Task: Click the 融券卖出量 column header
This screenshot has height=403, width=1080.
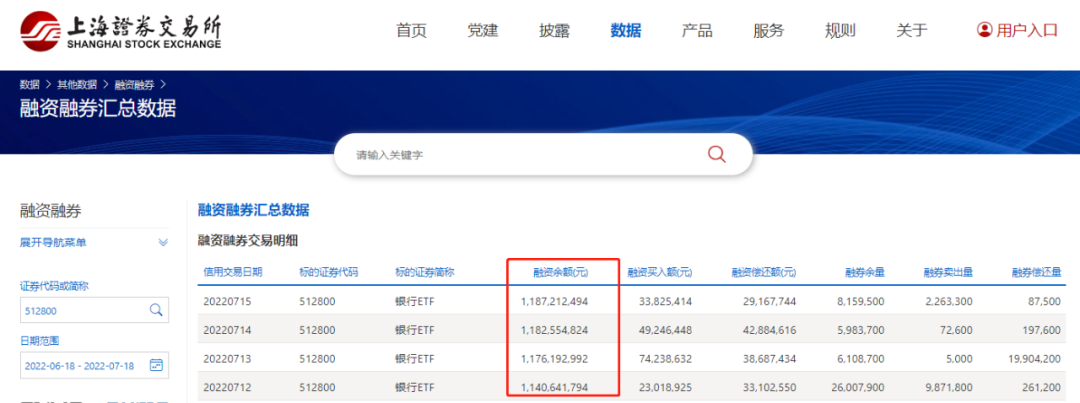Action: click(948, 272)
